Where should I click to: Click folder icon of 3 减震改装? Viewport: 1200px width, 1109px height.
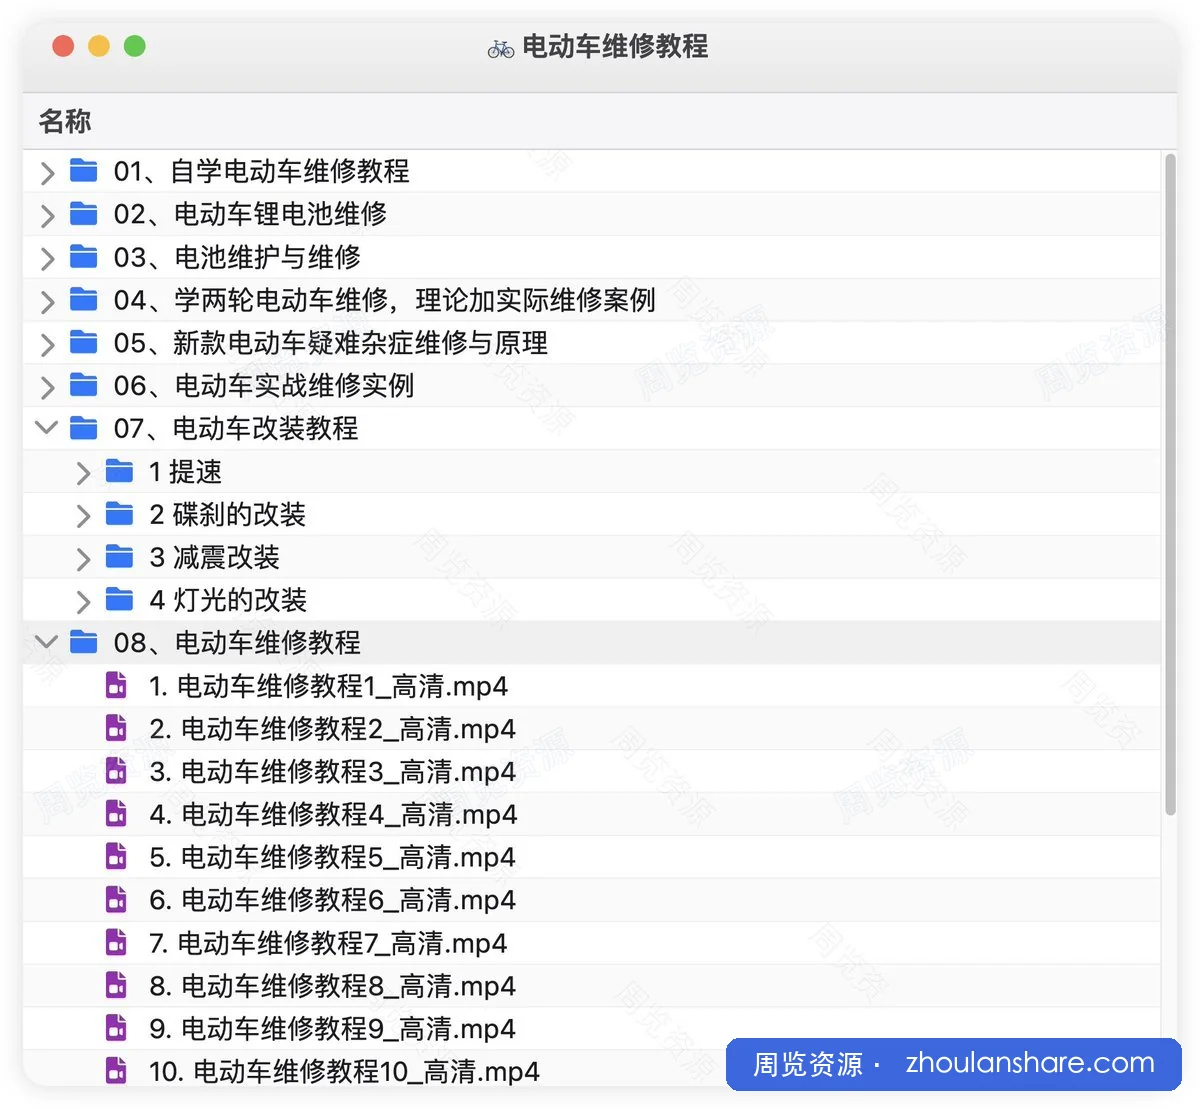click(120, 556)
